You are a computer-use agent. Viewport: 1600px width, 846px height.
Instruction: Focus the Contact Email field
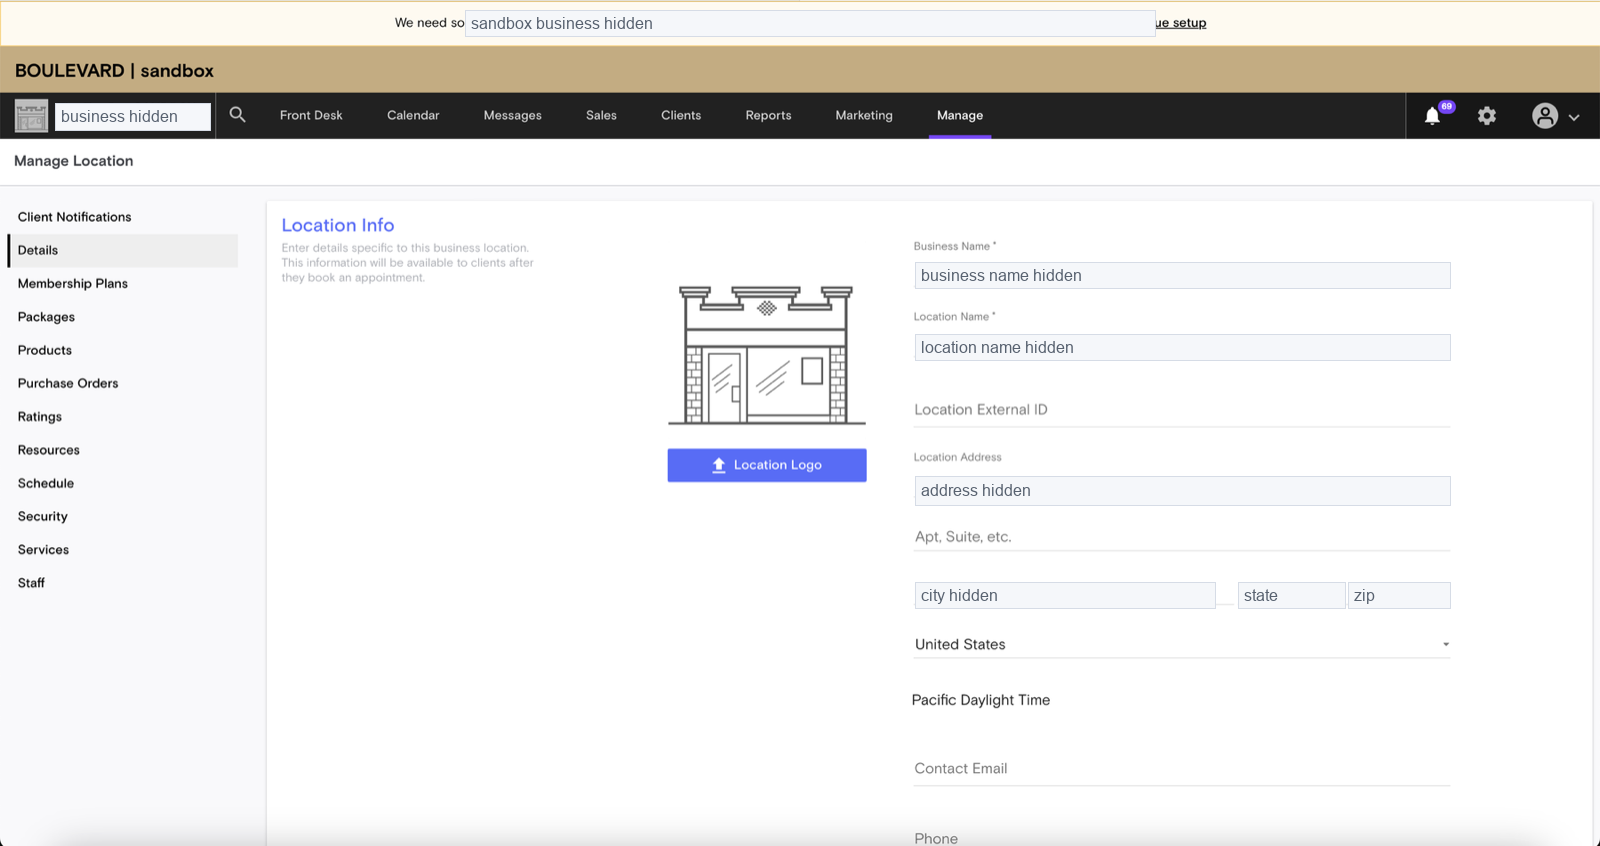point(1182,769)
